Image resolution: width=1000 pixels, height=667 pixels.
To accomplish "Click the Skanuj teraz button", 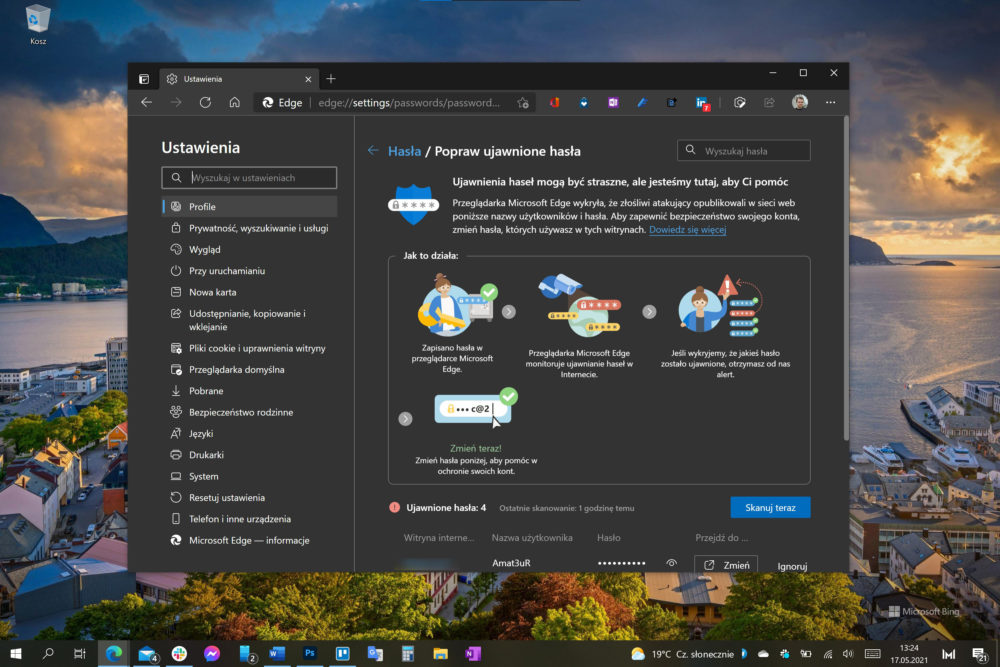I will pos(770,508).
